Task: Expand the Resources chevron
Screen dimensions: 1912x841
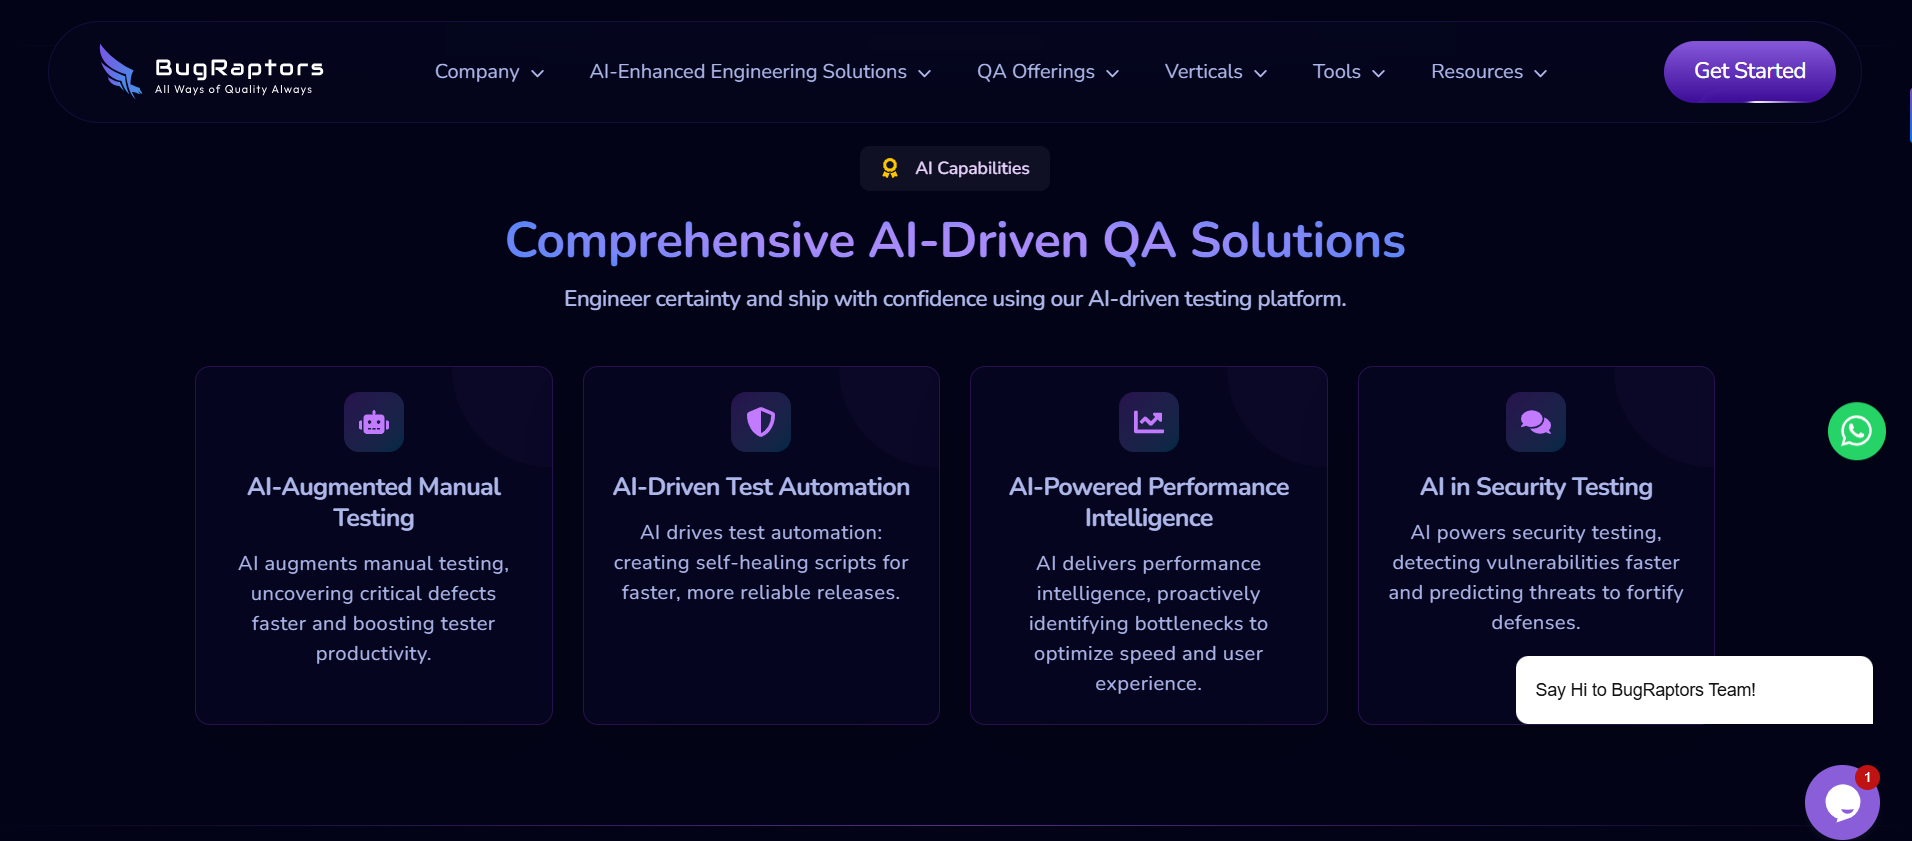Action: pos(1541,73)
